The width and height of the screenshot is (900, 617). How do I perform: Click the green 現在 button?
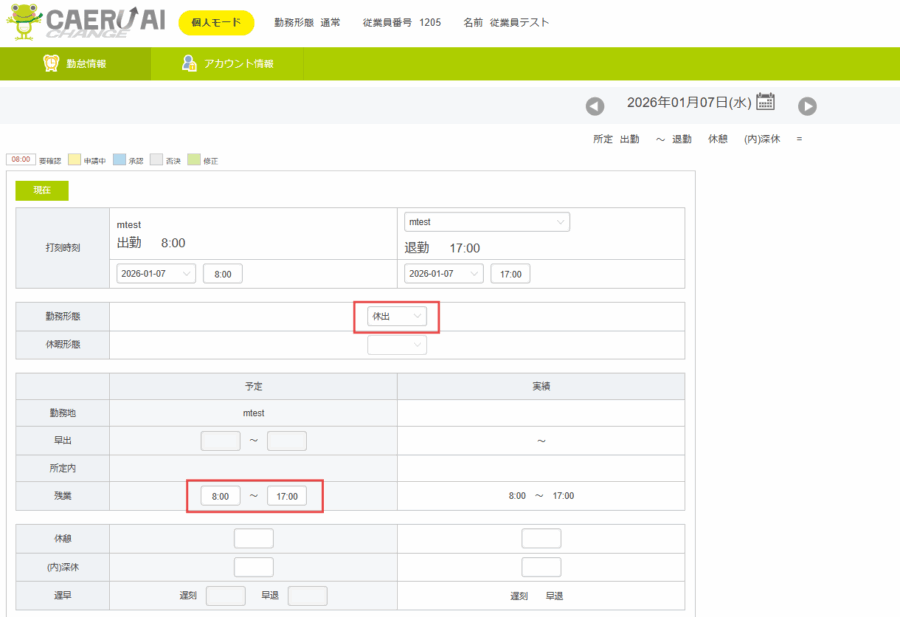[42, 191]
